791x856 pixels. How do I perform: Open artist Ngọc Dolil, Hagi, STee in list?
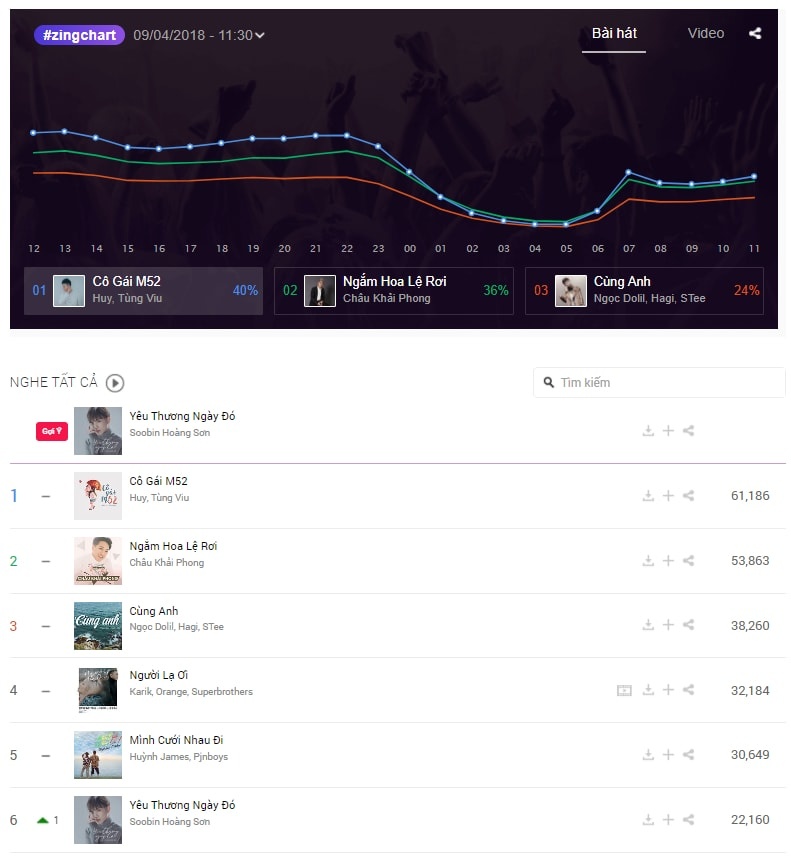pos(176,627)
